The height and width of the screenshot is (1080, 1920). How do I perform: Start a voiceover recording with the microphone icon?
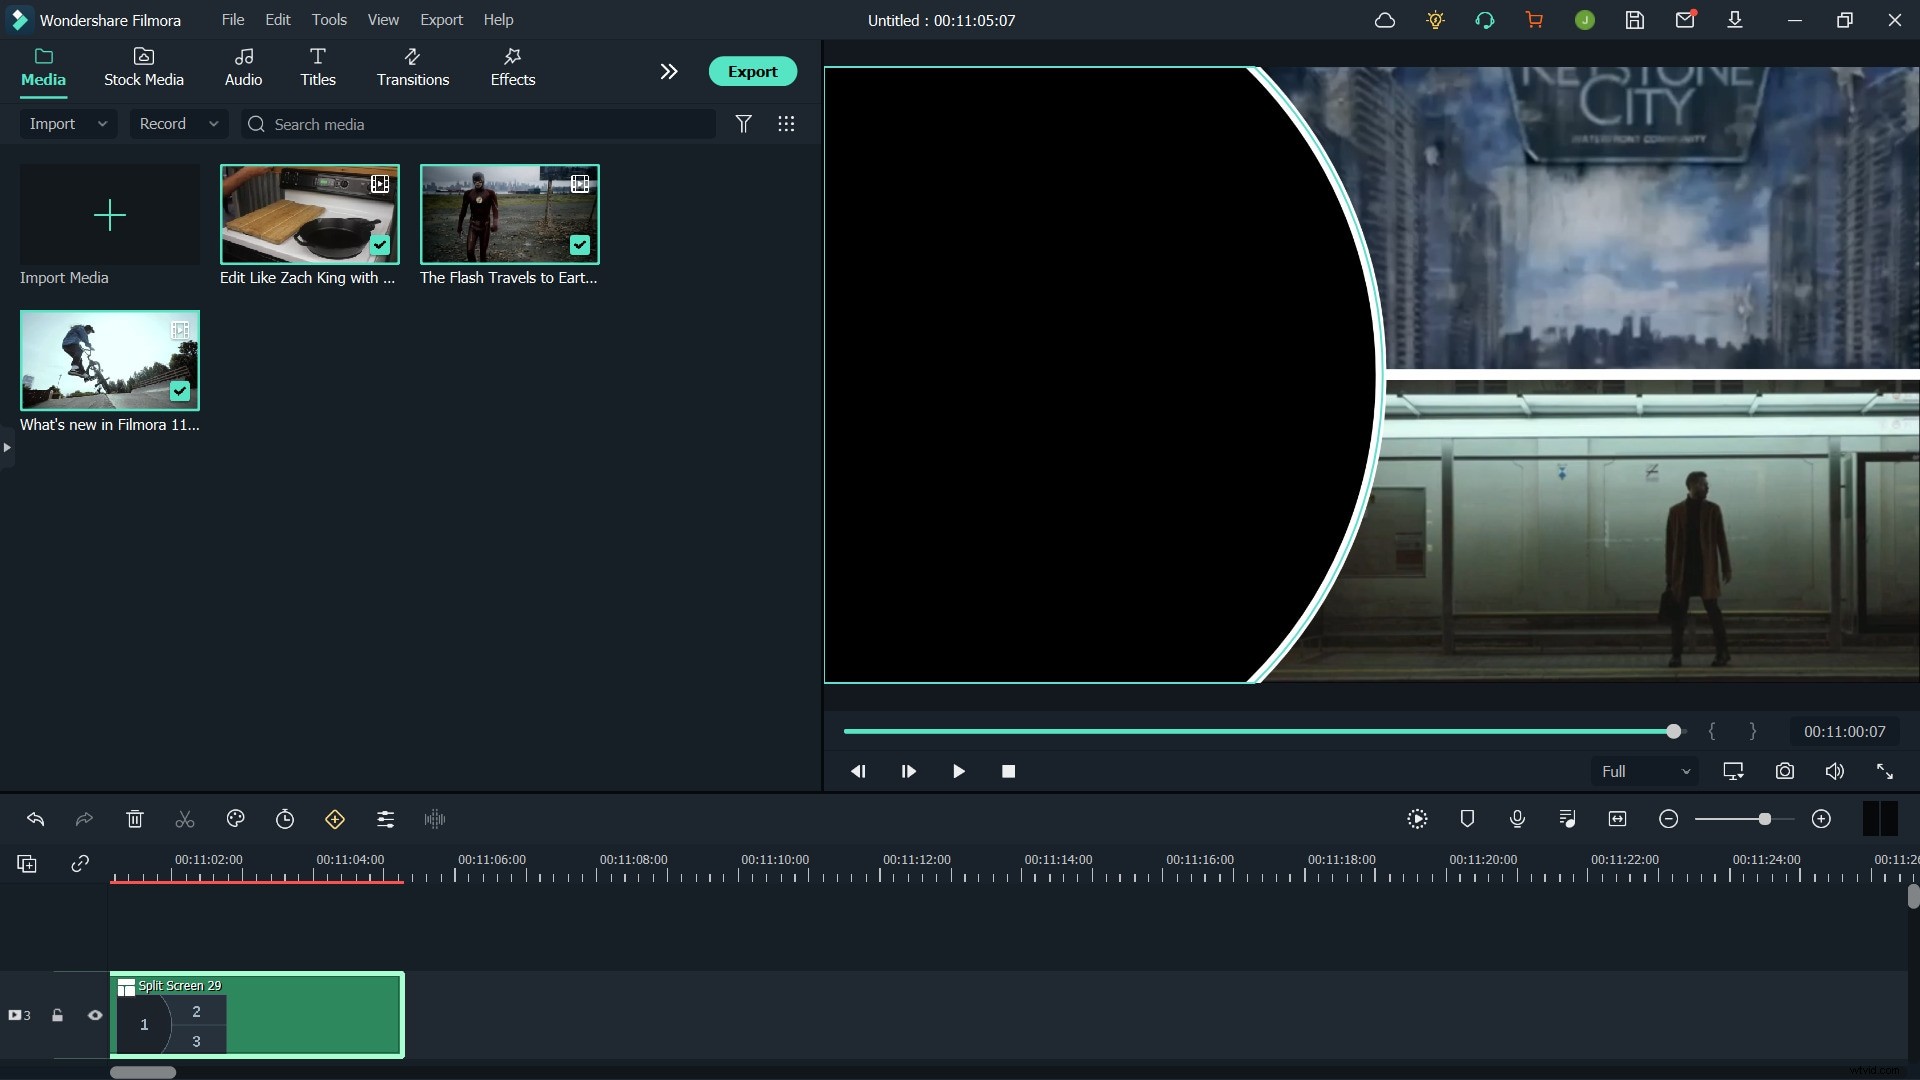[1517, 819]
